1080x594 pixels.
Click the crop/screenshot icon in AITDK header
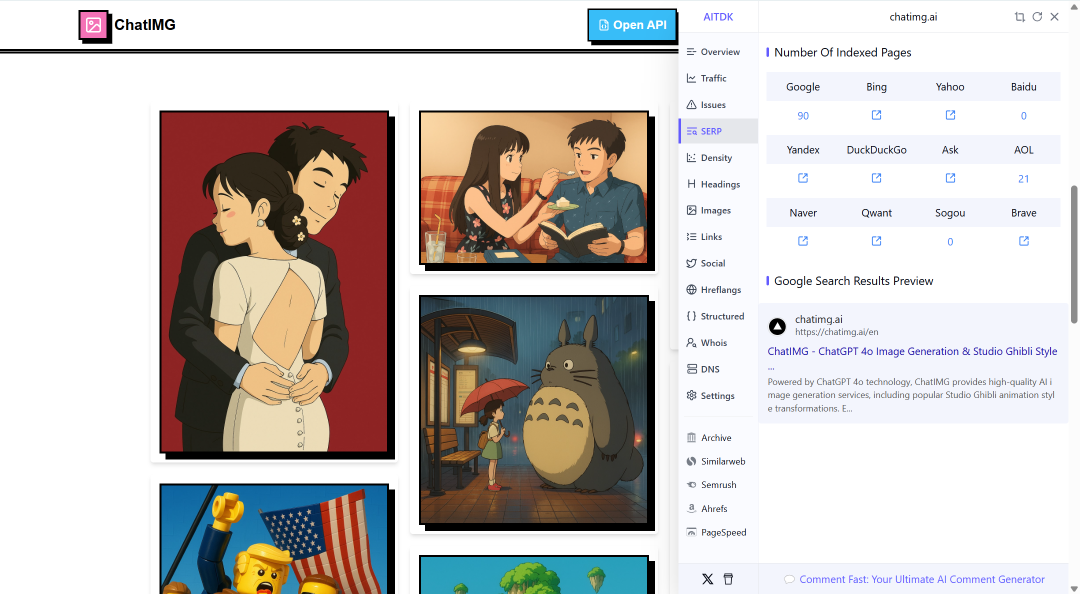point(1019,17)
